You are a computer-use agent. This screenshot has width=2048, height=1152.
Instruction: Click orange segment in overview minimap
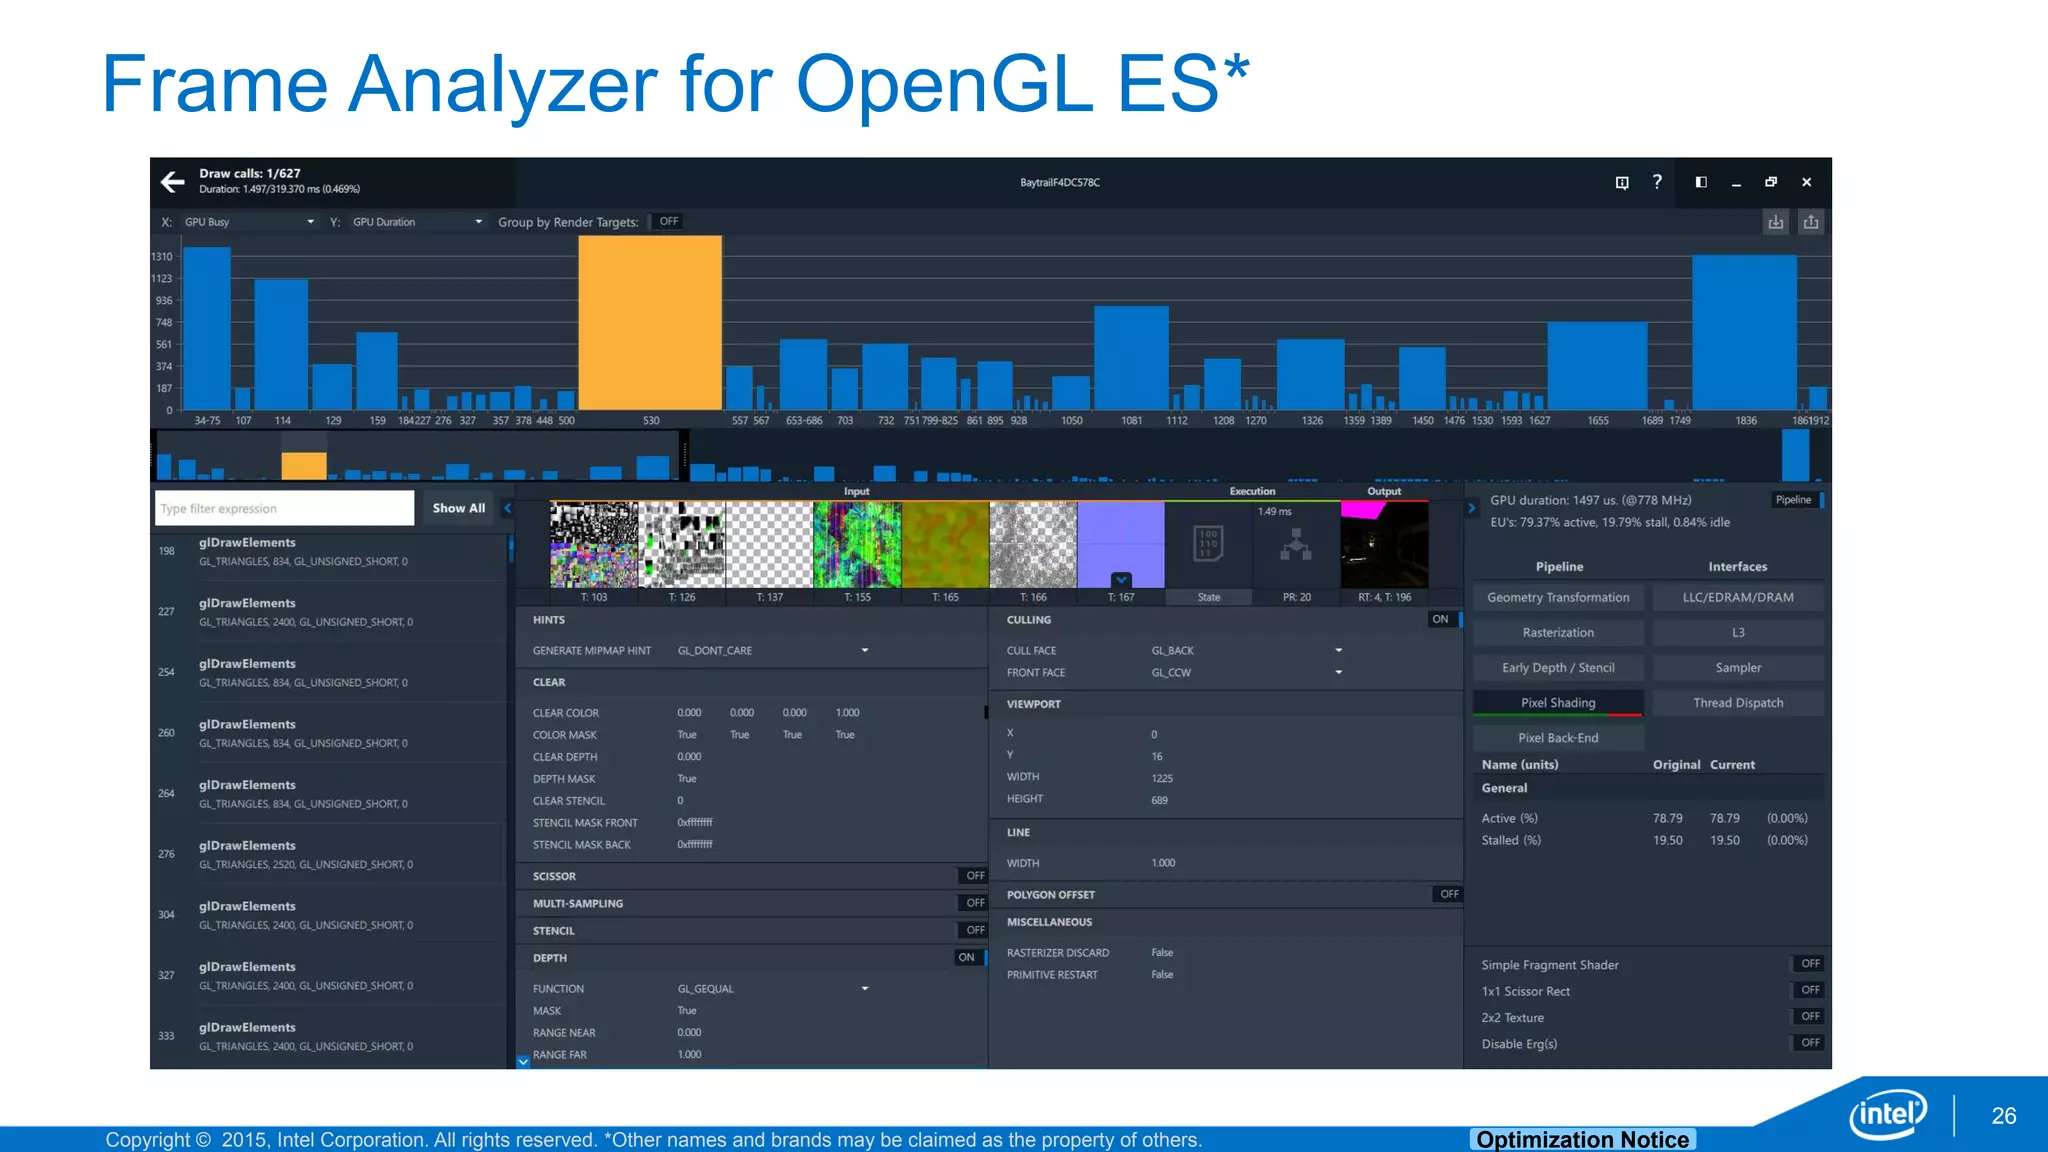tap(303, 466)
